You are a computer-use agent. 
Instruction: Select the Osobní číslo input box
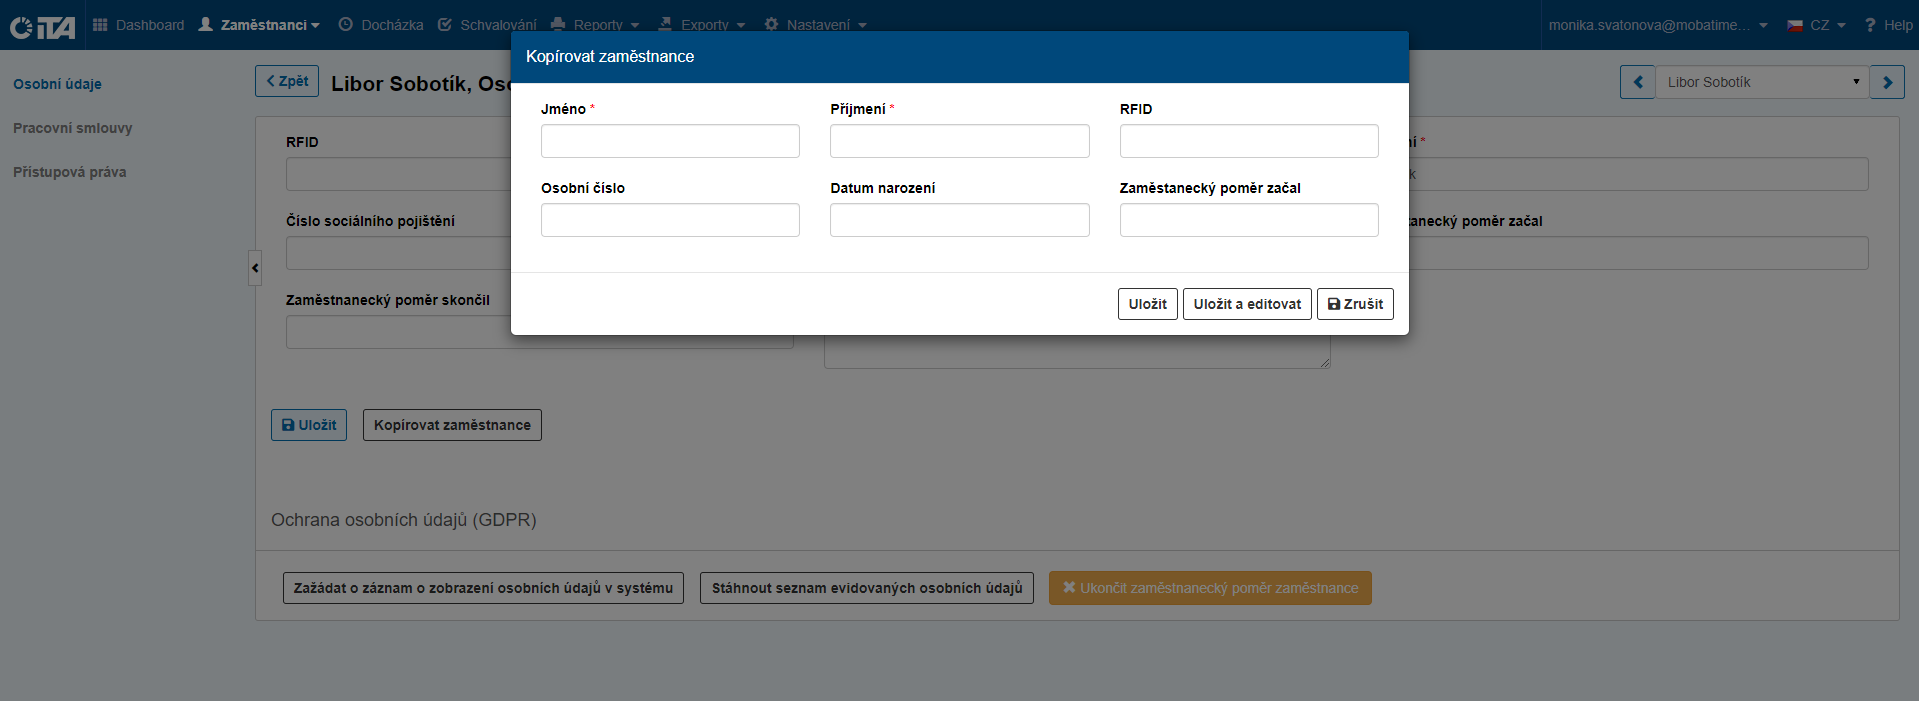[x=670, y=220]
